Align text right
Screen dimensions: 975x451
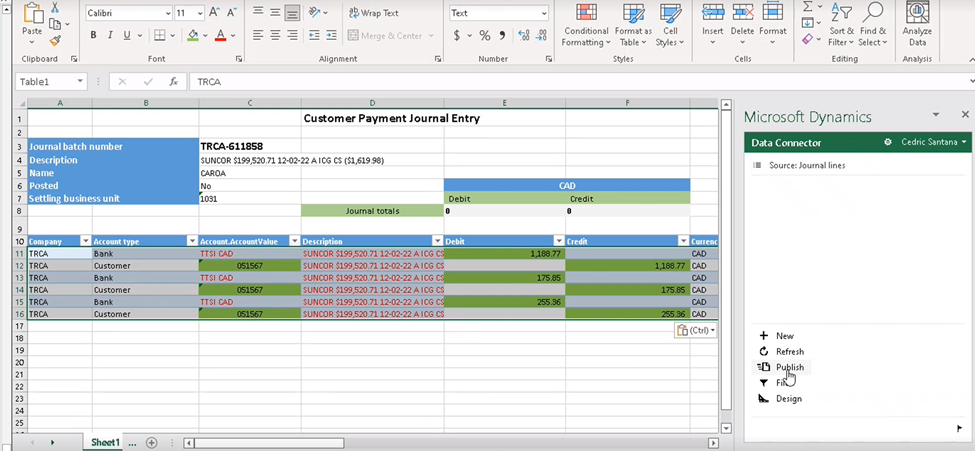pyautogui.click(x=292, y=35)
